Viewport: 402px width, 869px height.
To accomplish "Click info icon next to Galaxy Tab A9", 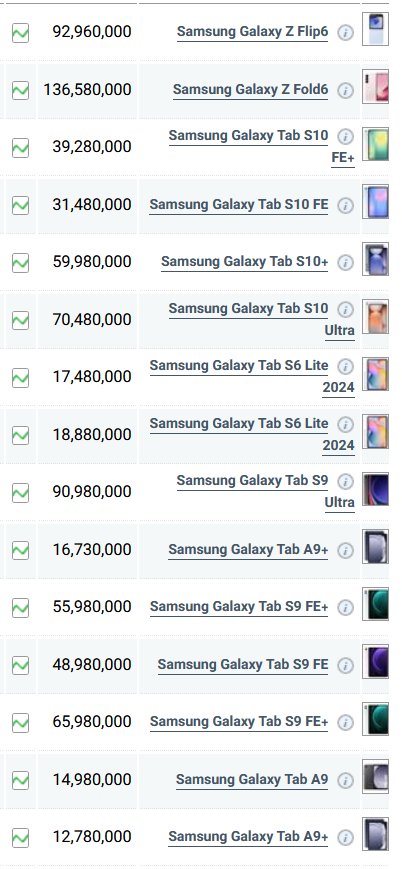I will (345, 781).
